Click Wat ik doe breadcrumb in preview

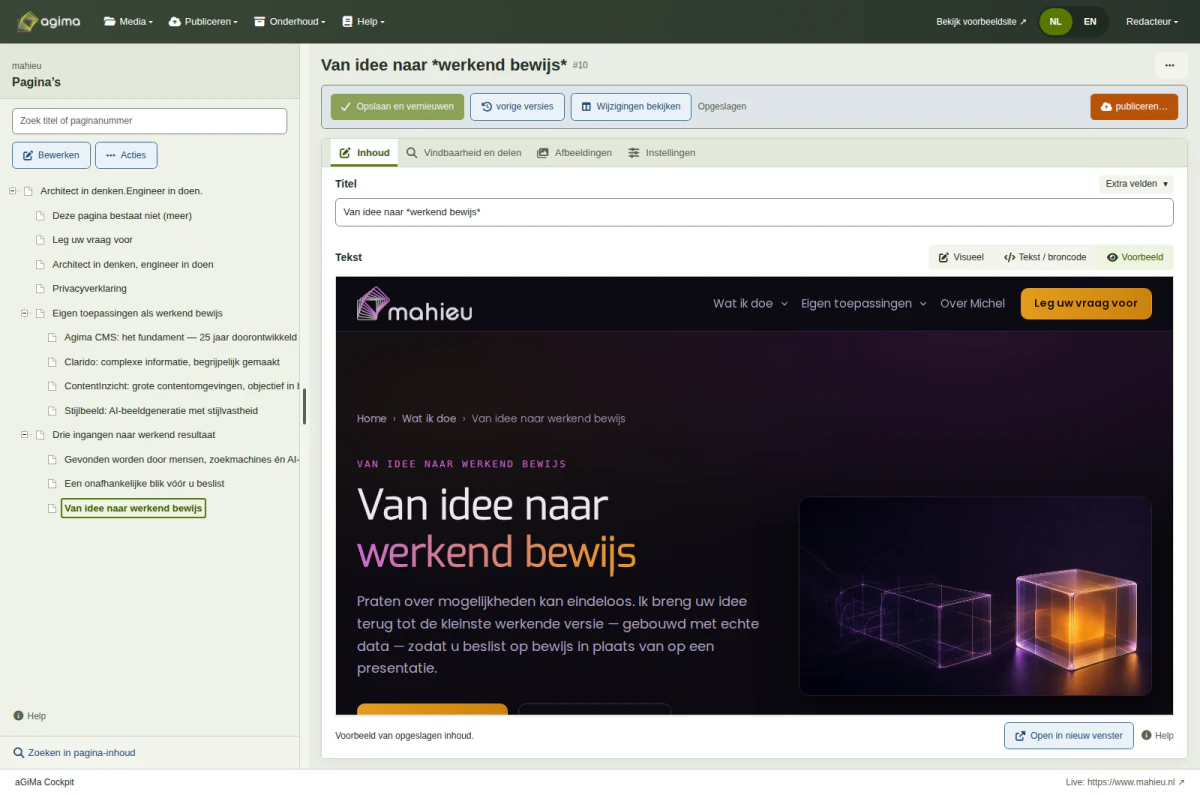(429, 418)
